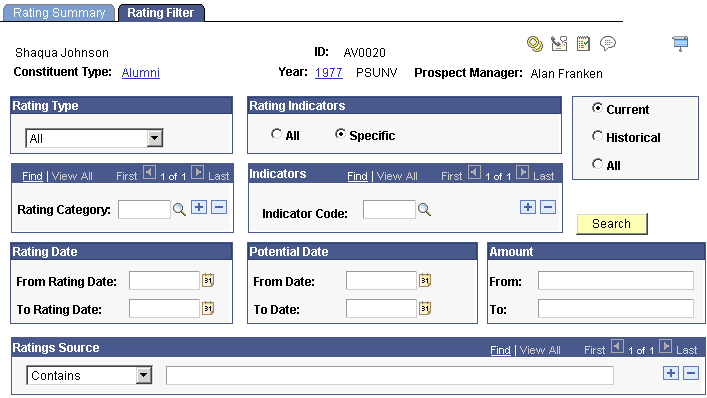Screen dimensions: 707x398
Task: Click Potential Date From Date field
Action: point(381,280)
